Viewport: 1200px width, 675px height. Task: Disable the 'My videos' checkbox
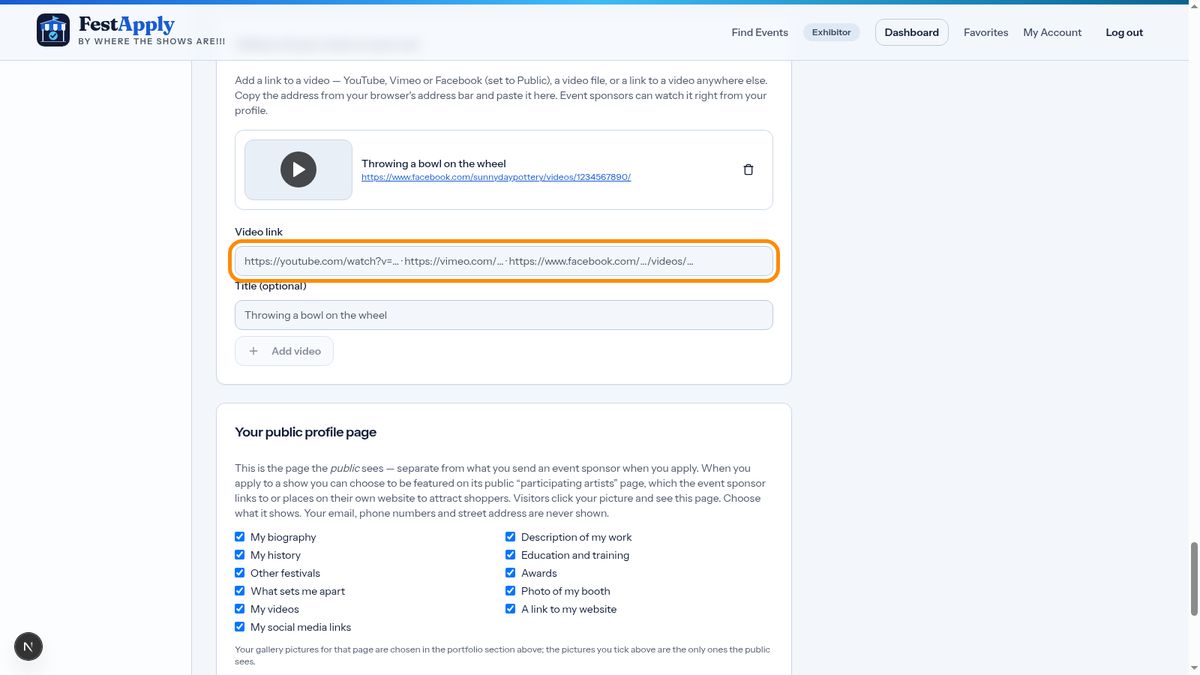240,609
